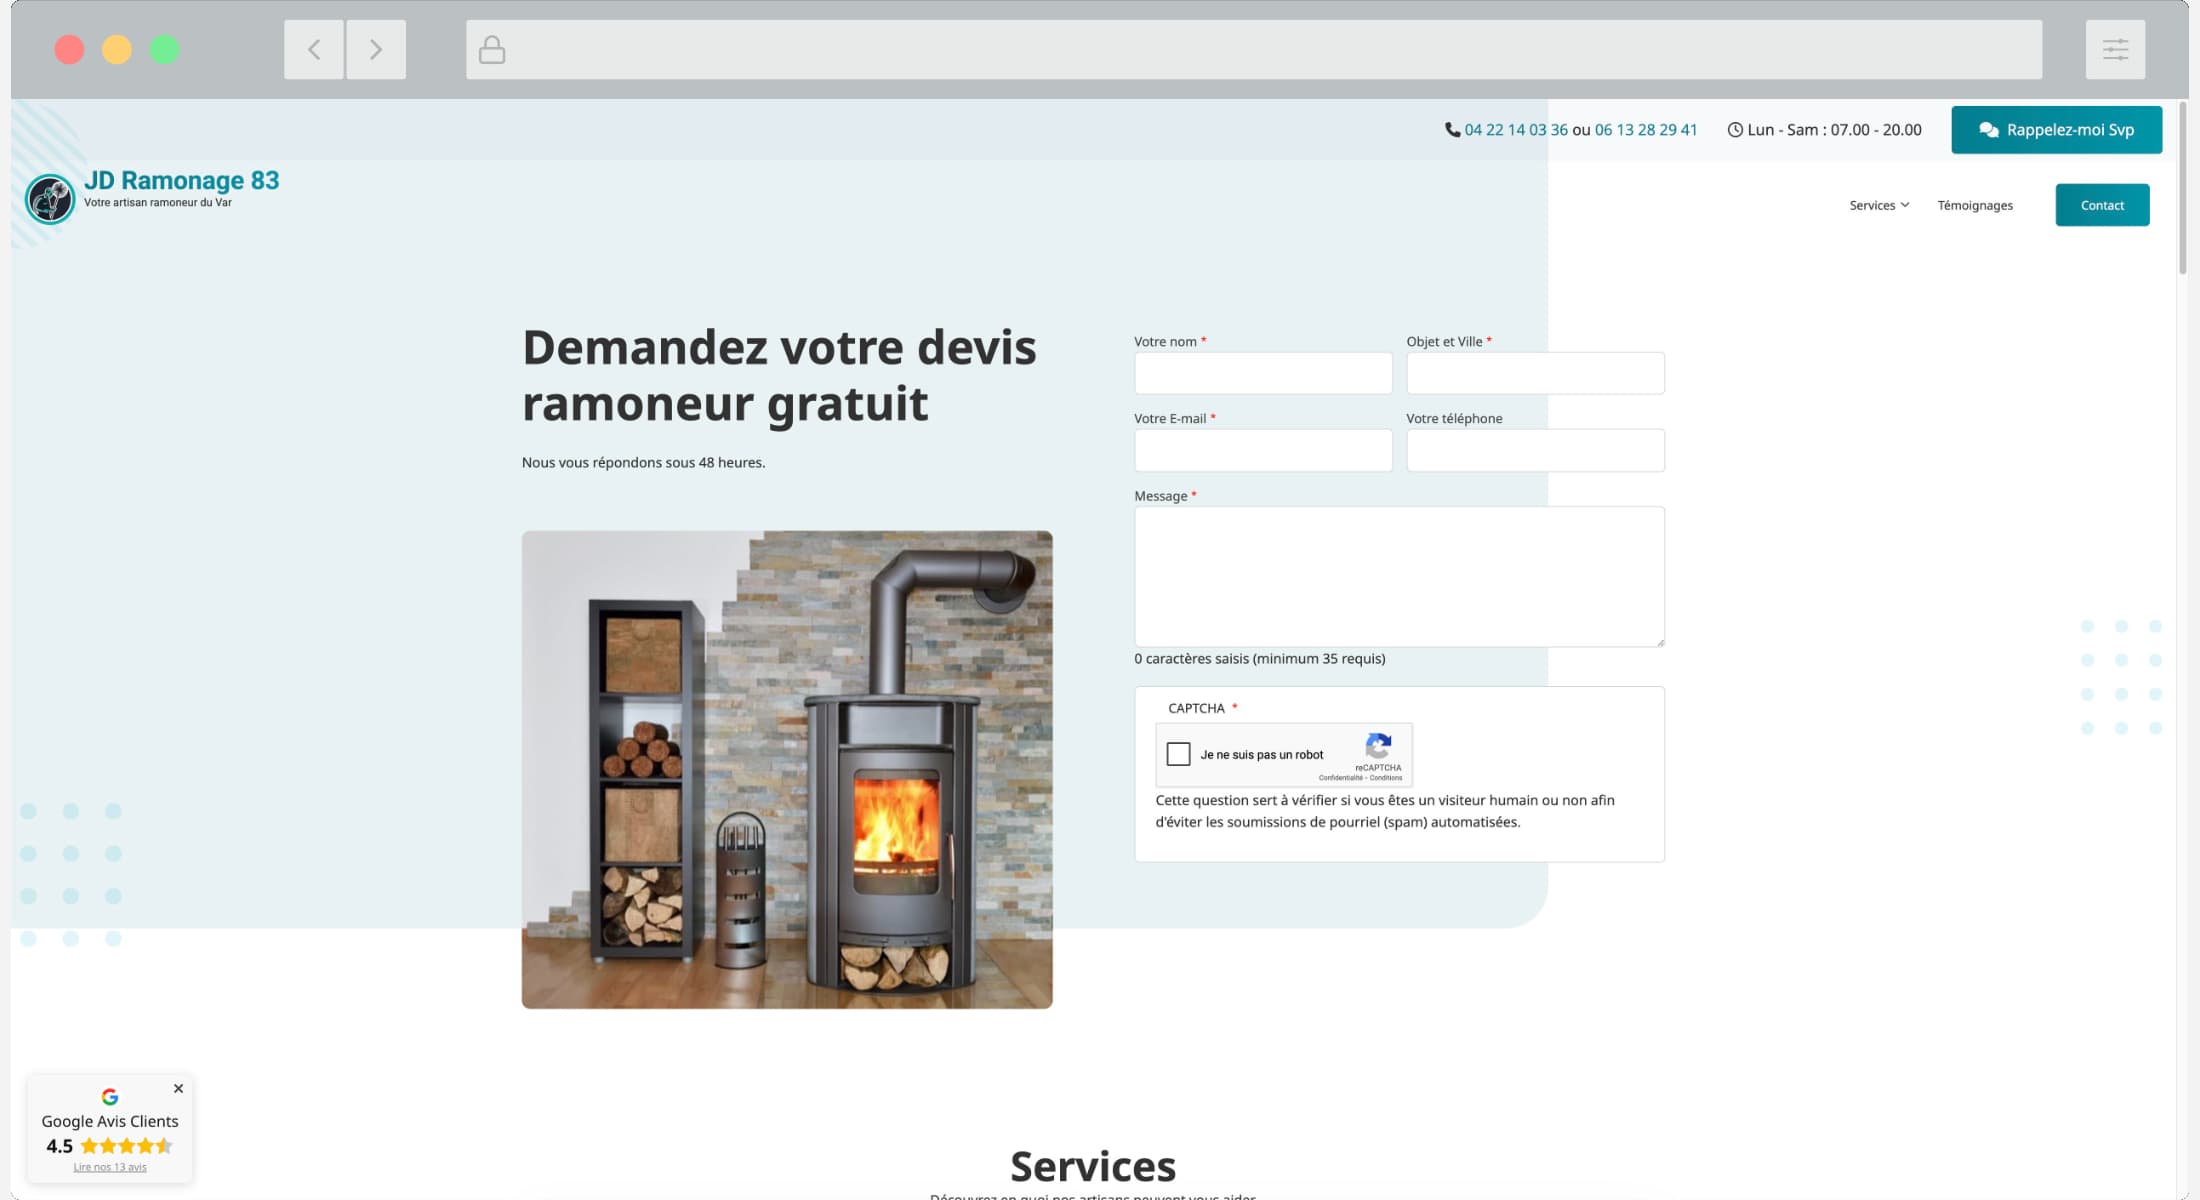This screenshot has width=2200, height=1200.
Task: Focus the Votre nom input field
Action: coord(1262,373)
